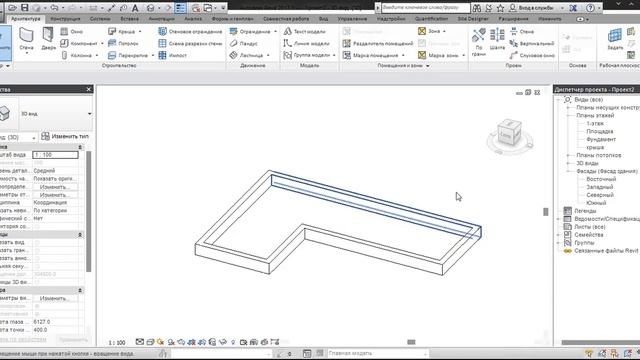The width and height of the screenshot is (640, 360).
Task: Save project from quick access toolbar
Action: click(25, 8)
